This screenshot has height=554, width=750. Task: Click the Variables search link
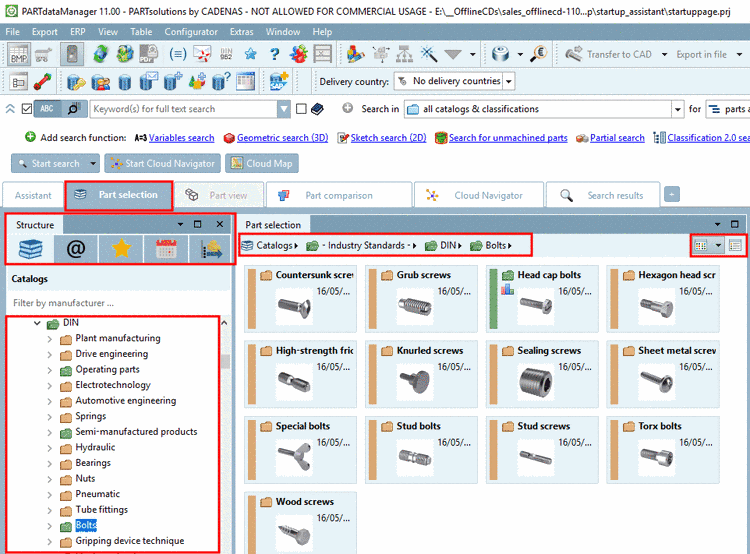[181, 138]
